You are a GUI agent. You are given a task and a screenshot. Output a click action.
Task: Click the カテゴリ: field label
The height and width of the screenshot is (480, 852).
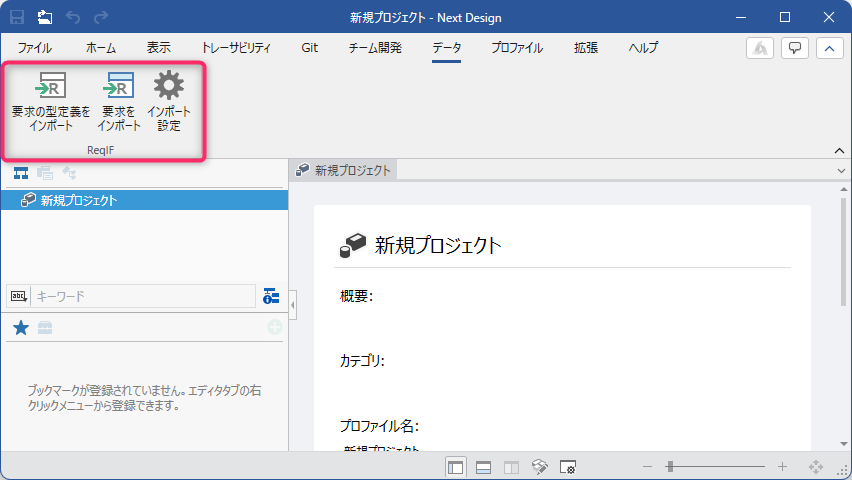tap(362, 361)
